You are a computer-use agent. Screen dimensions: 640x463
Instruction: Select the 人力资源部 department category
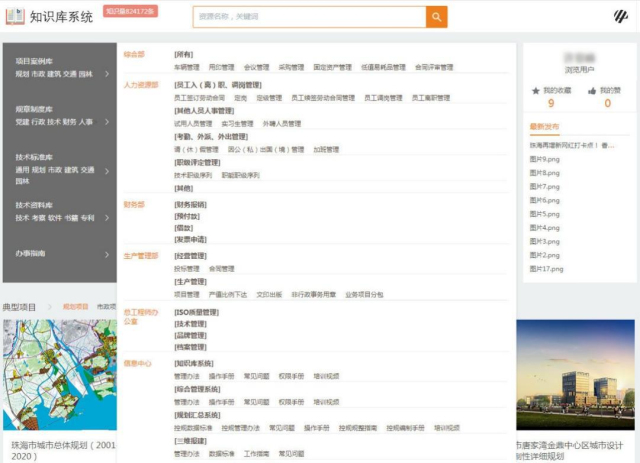click(x=140, y=85)
